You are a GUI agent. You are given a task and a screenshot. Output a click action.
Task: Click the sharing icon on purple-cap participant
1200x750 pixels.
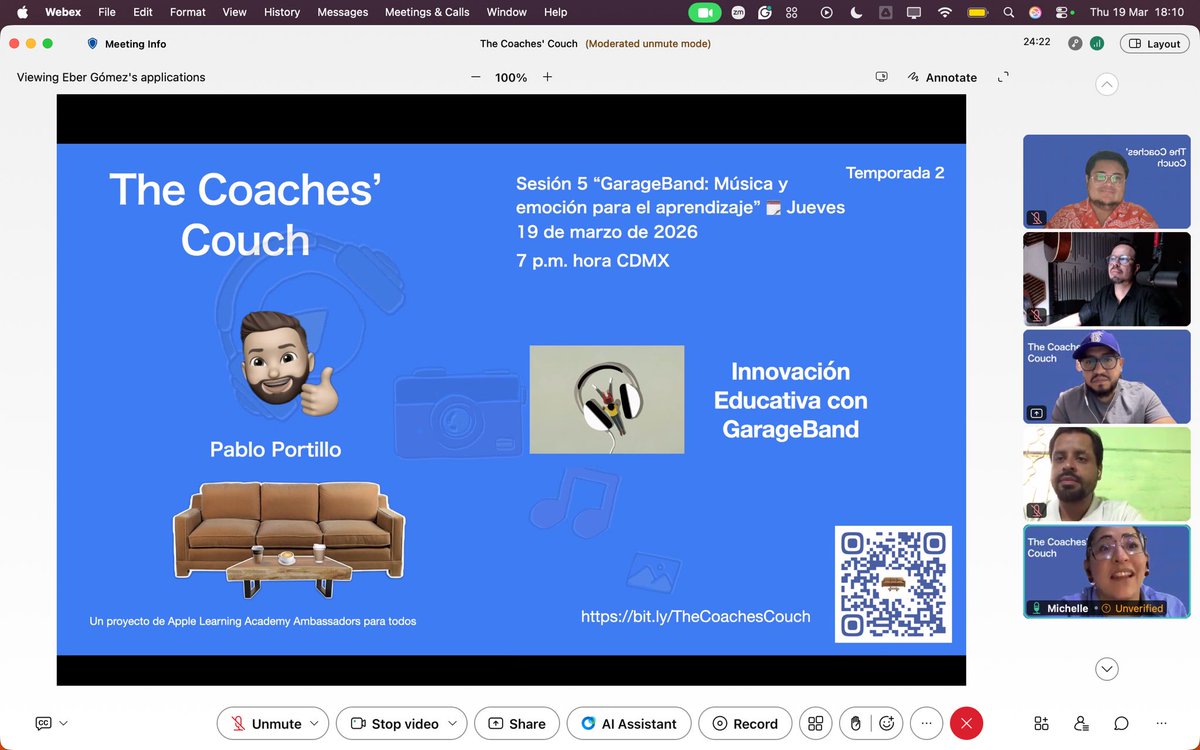click(1036, 413)
